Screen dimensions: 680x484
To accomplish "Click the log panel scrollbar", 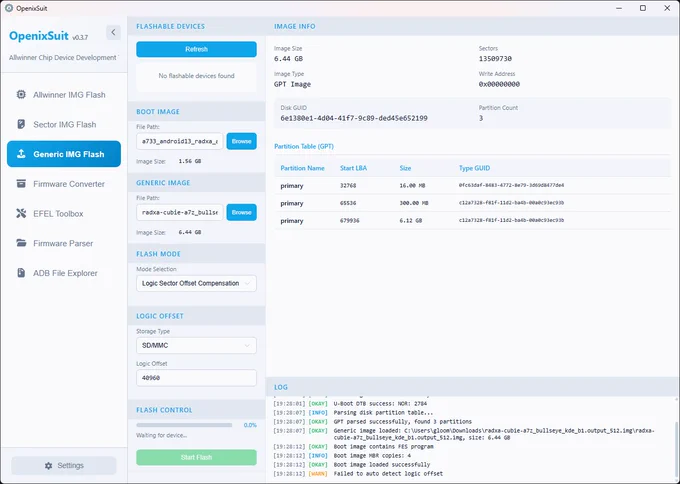I will (677, 451).
